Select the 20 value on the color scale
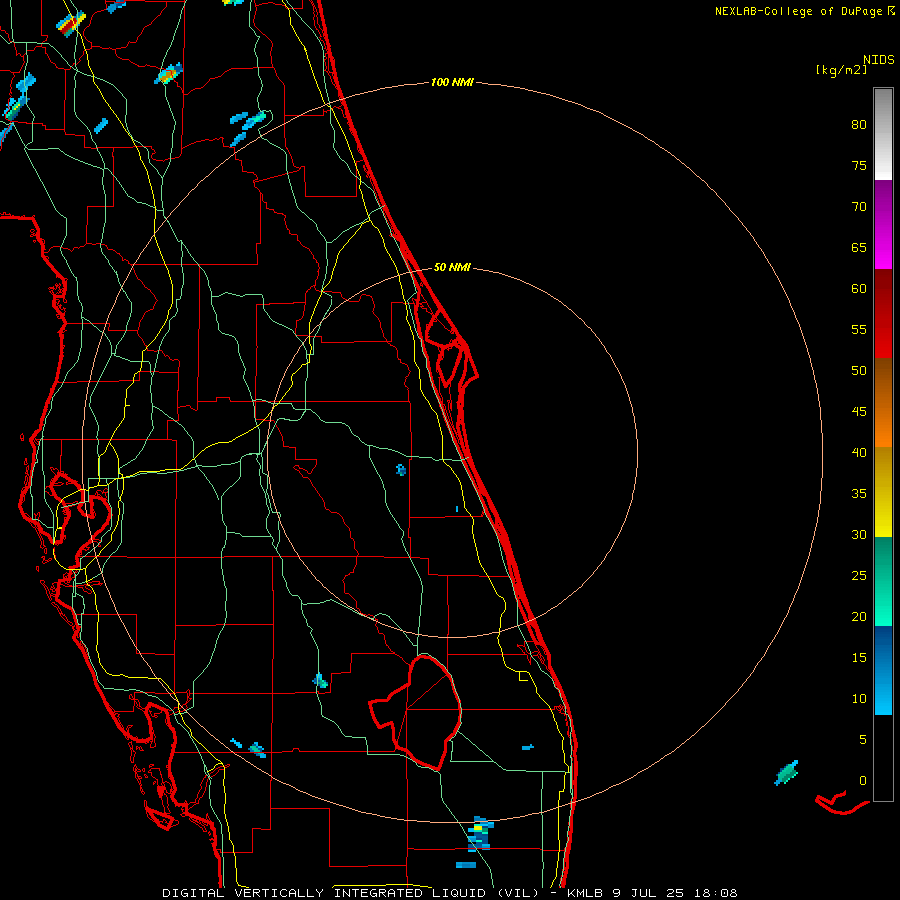Viewport: 900px width, 900px height. click(x=859, y=617)
